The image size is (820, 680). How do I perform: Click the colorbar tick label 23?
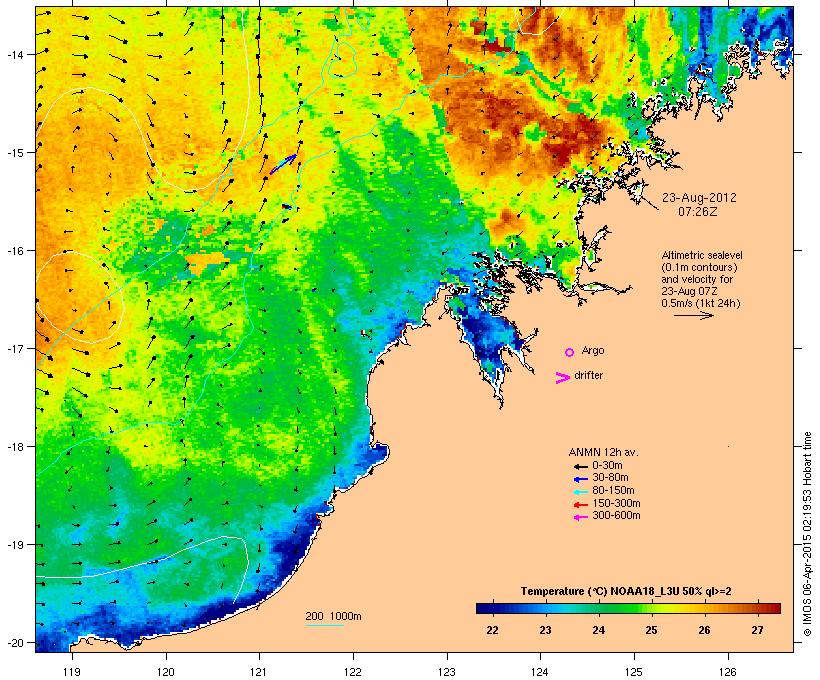(545, 630)
